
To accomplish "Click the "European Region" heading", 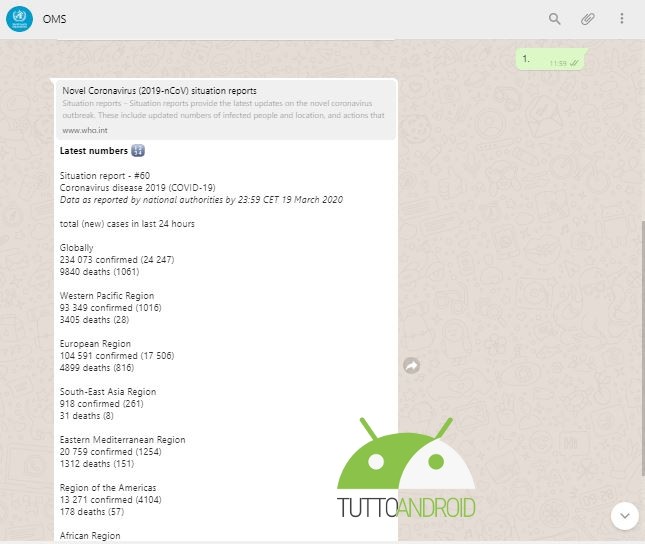I will tap(95, 344).
